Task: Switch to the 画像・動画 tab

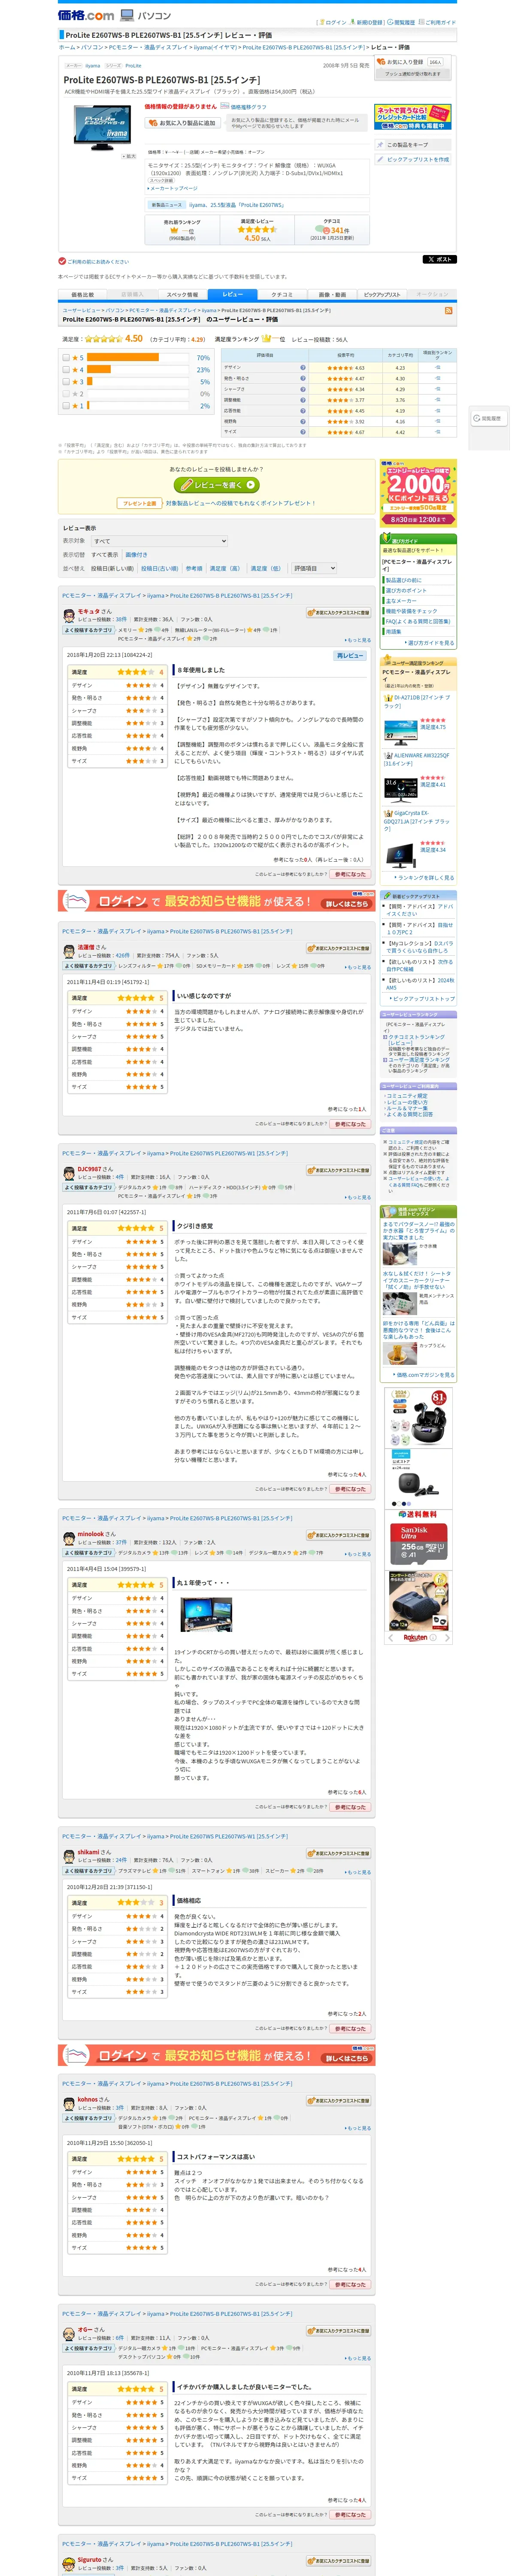Action: [332, 295]
